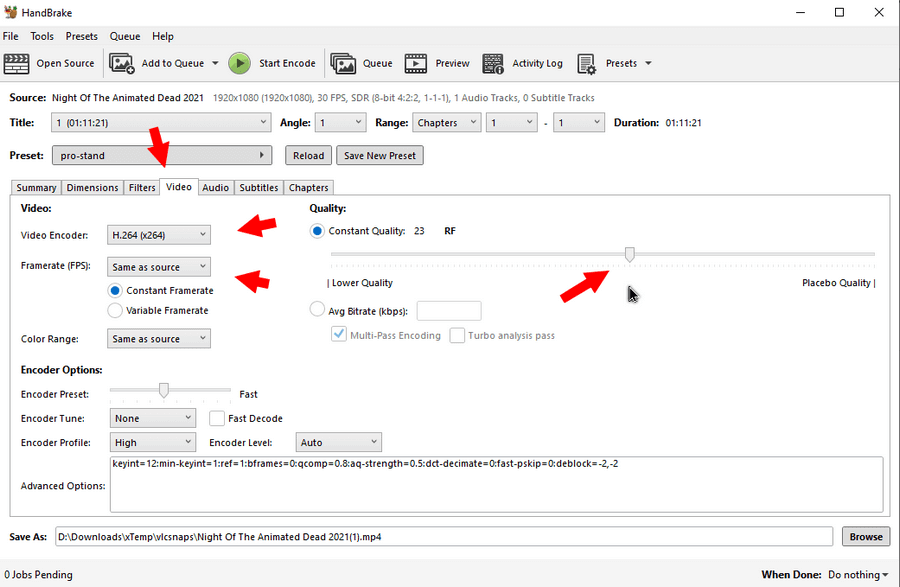Click the Browse button

click(x=865, y=537)
